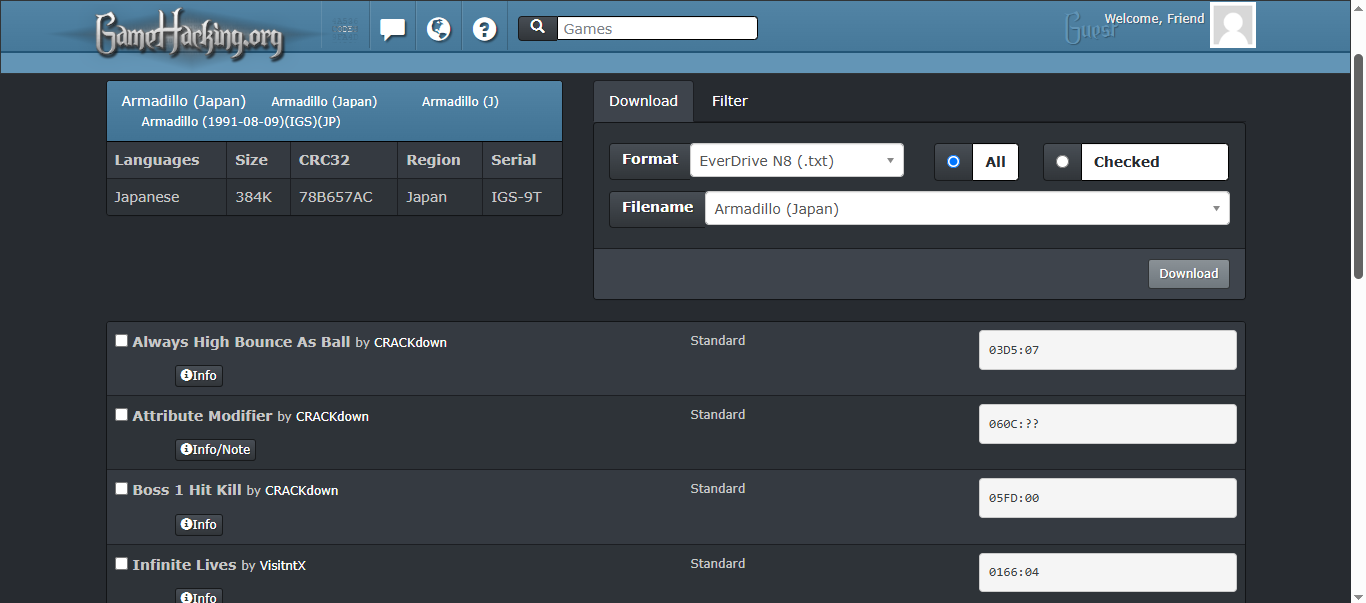Click the Always High Bounce As Ball title
Image resolution: width=1366 pixels, height=603 pixels.
pyautogui.click(x=241, y=342)
